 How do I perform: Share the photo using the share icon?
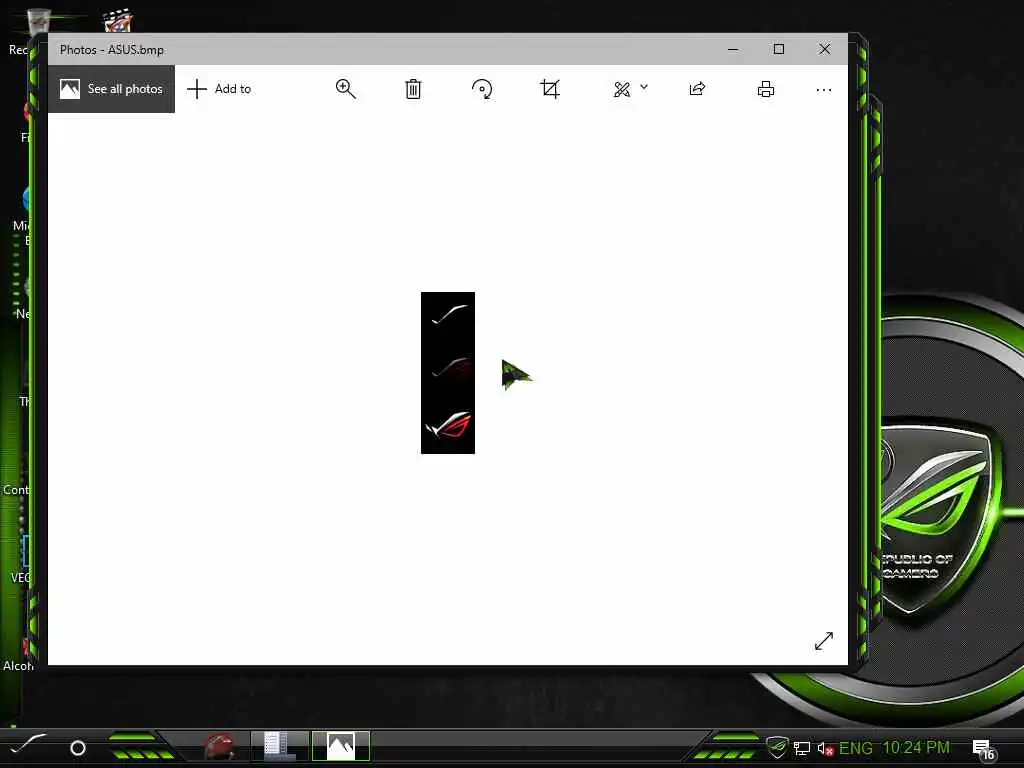pos(697,89)
